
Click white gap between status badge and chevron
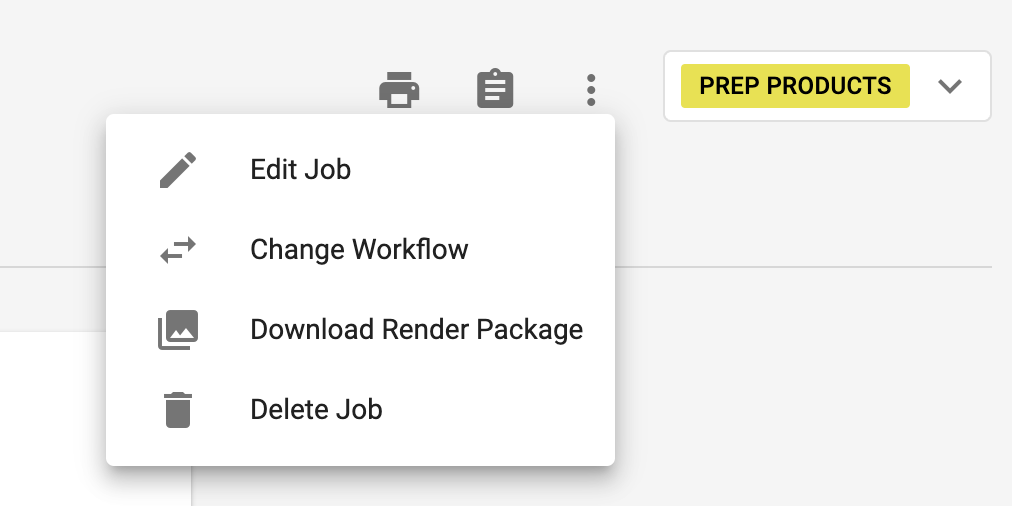[922, 86]
